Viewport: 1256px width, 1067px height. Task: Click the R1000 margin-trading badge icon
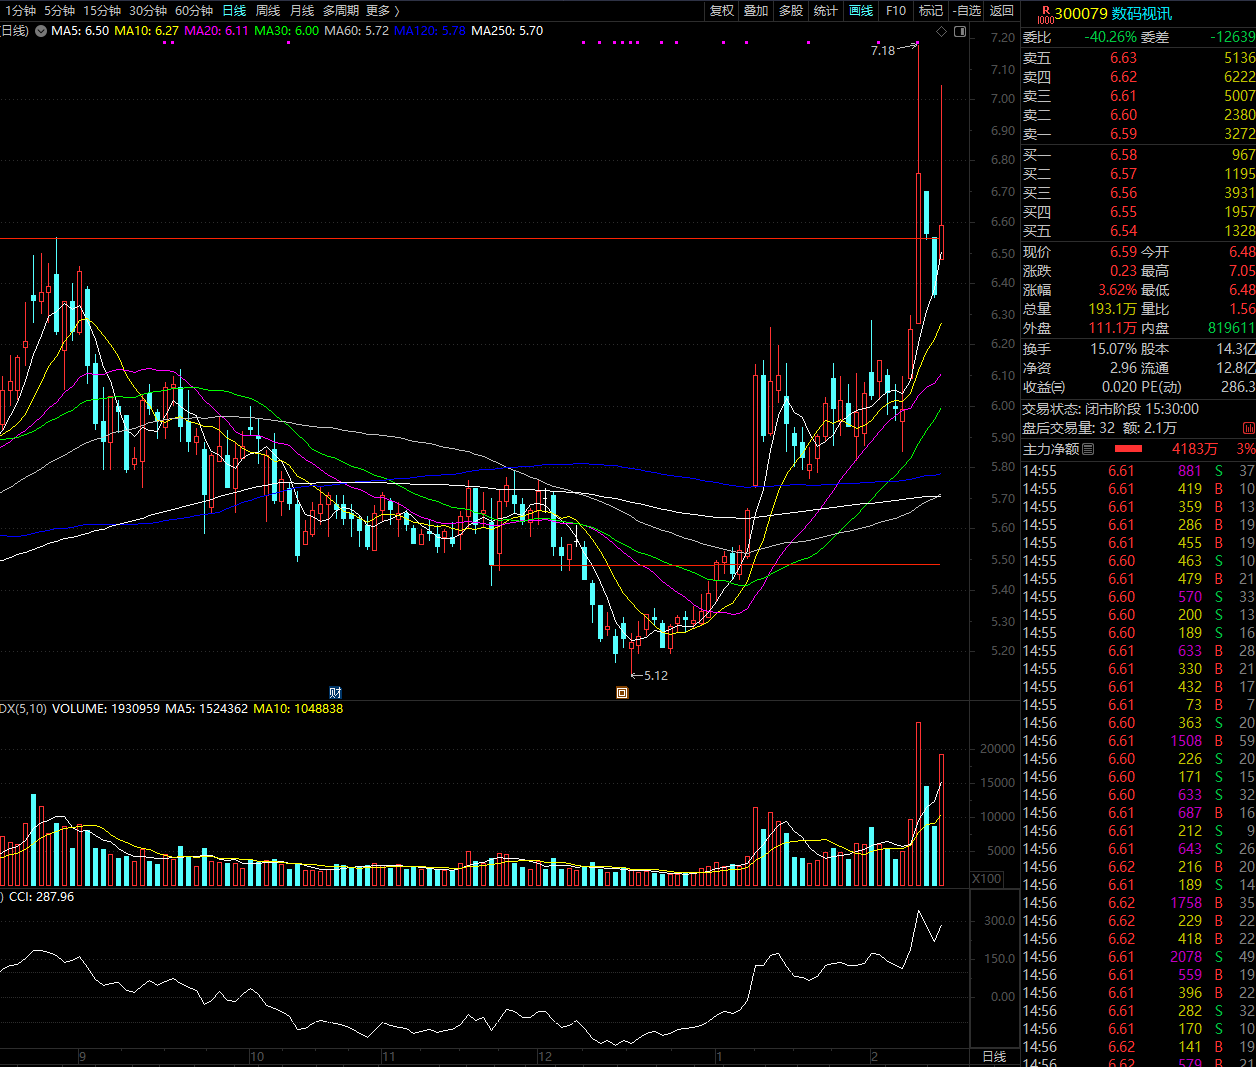click(x=1045, y=14)
